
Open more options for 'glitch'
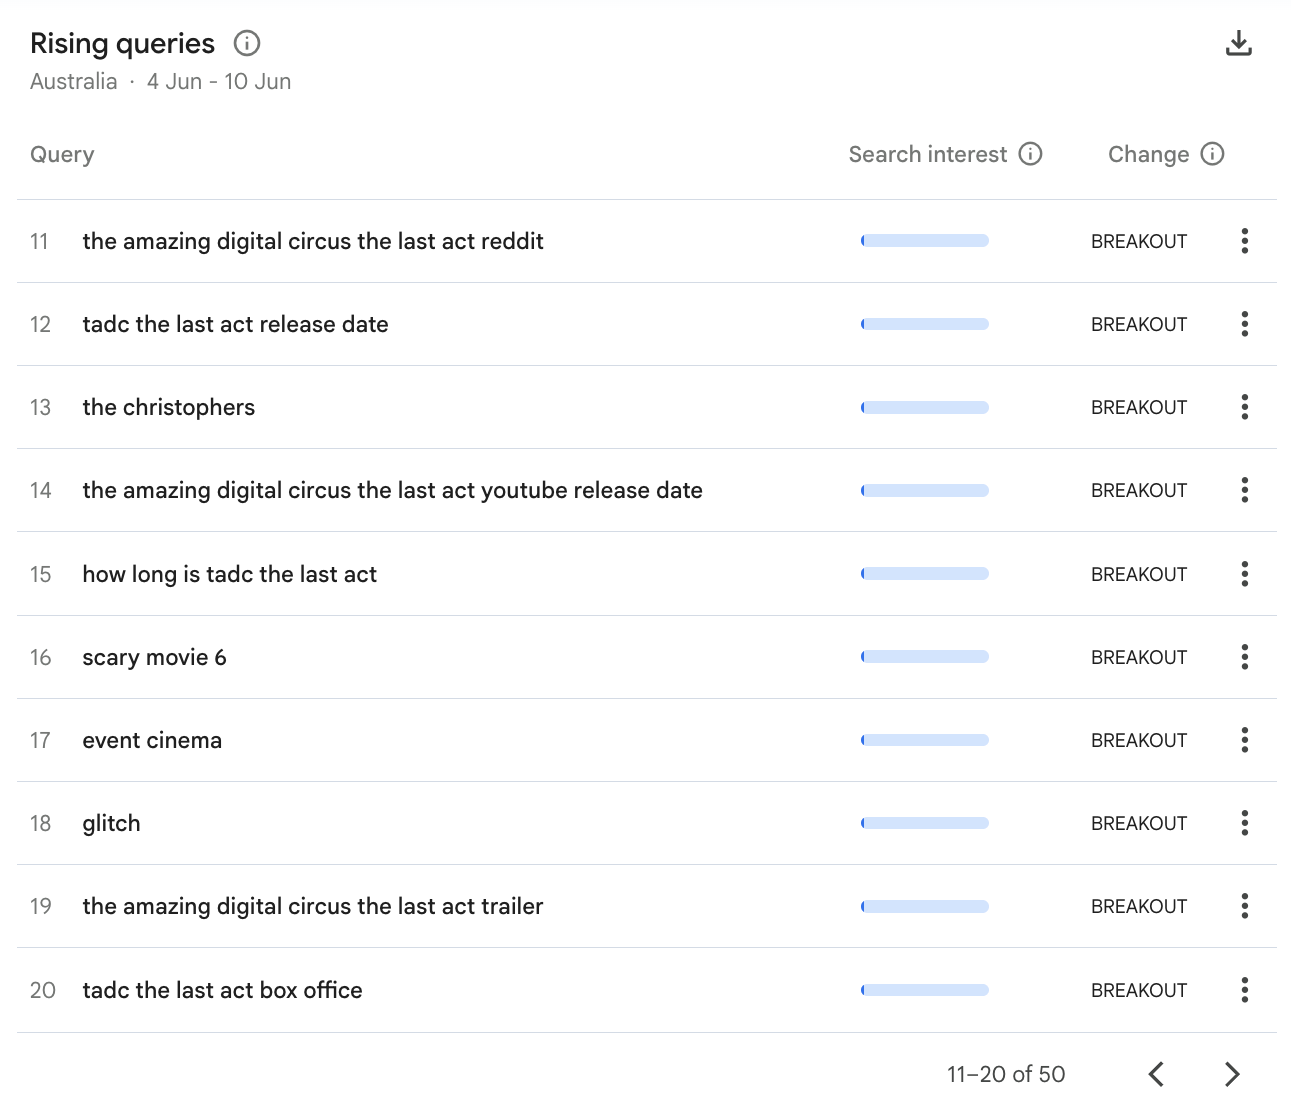(x=1244, y=823)
